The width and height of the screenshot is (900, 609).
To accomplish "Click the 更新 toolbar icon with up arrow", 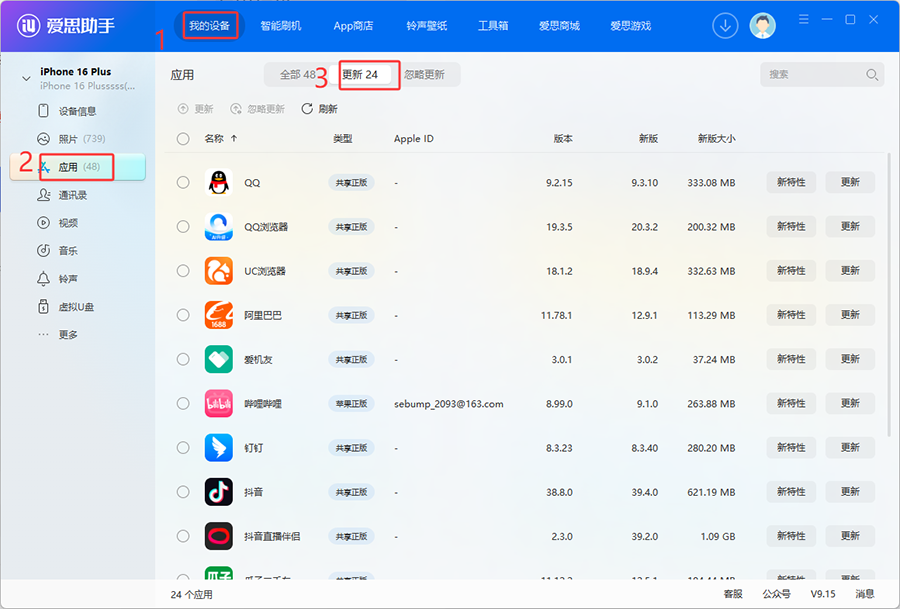I will (183, 108).
